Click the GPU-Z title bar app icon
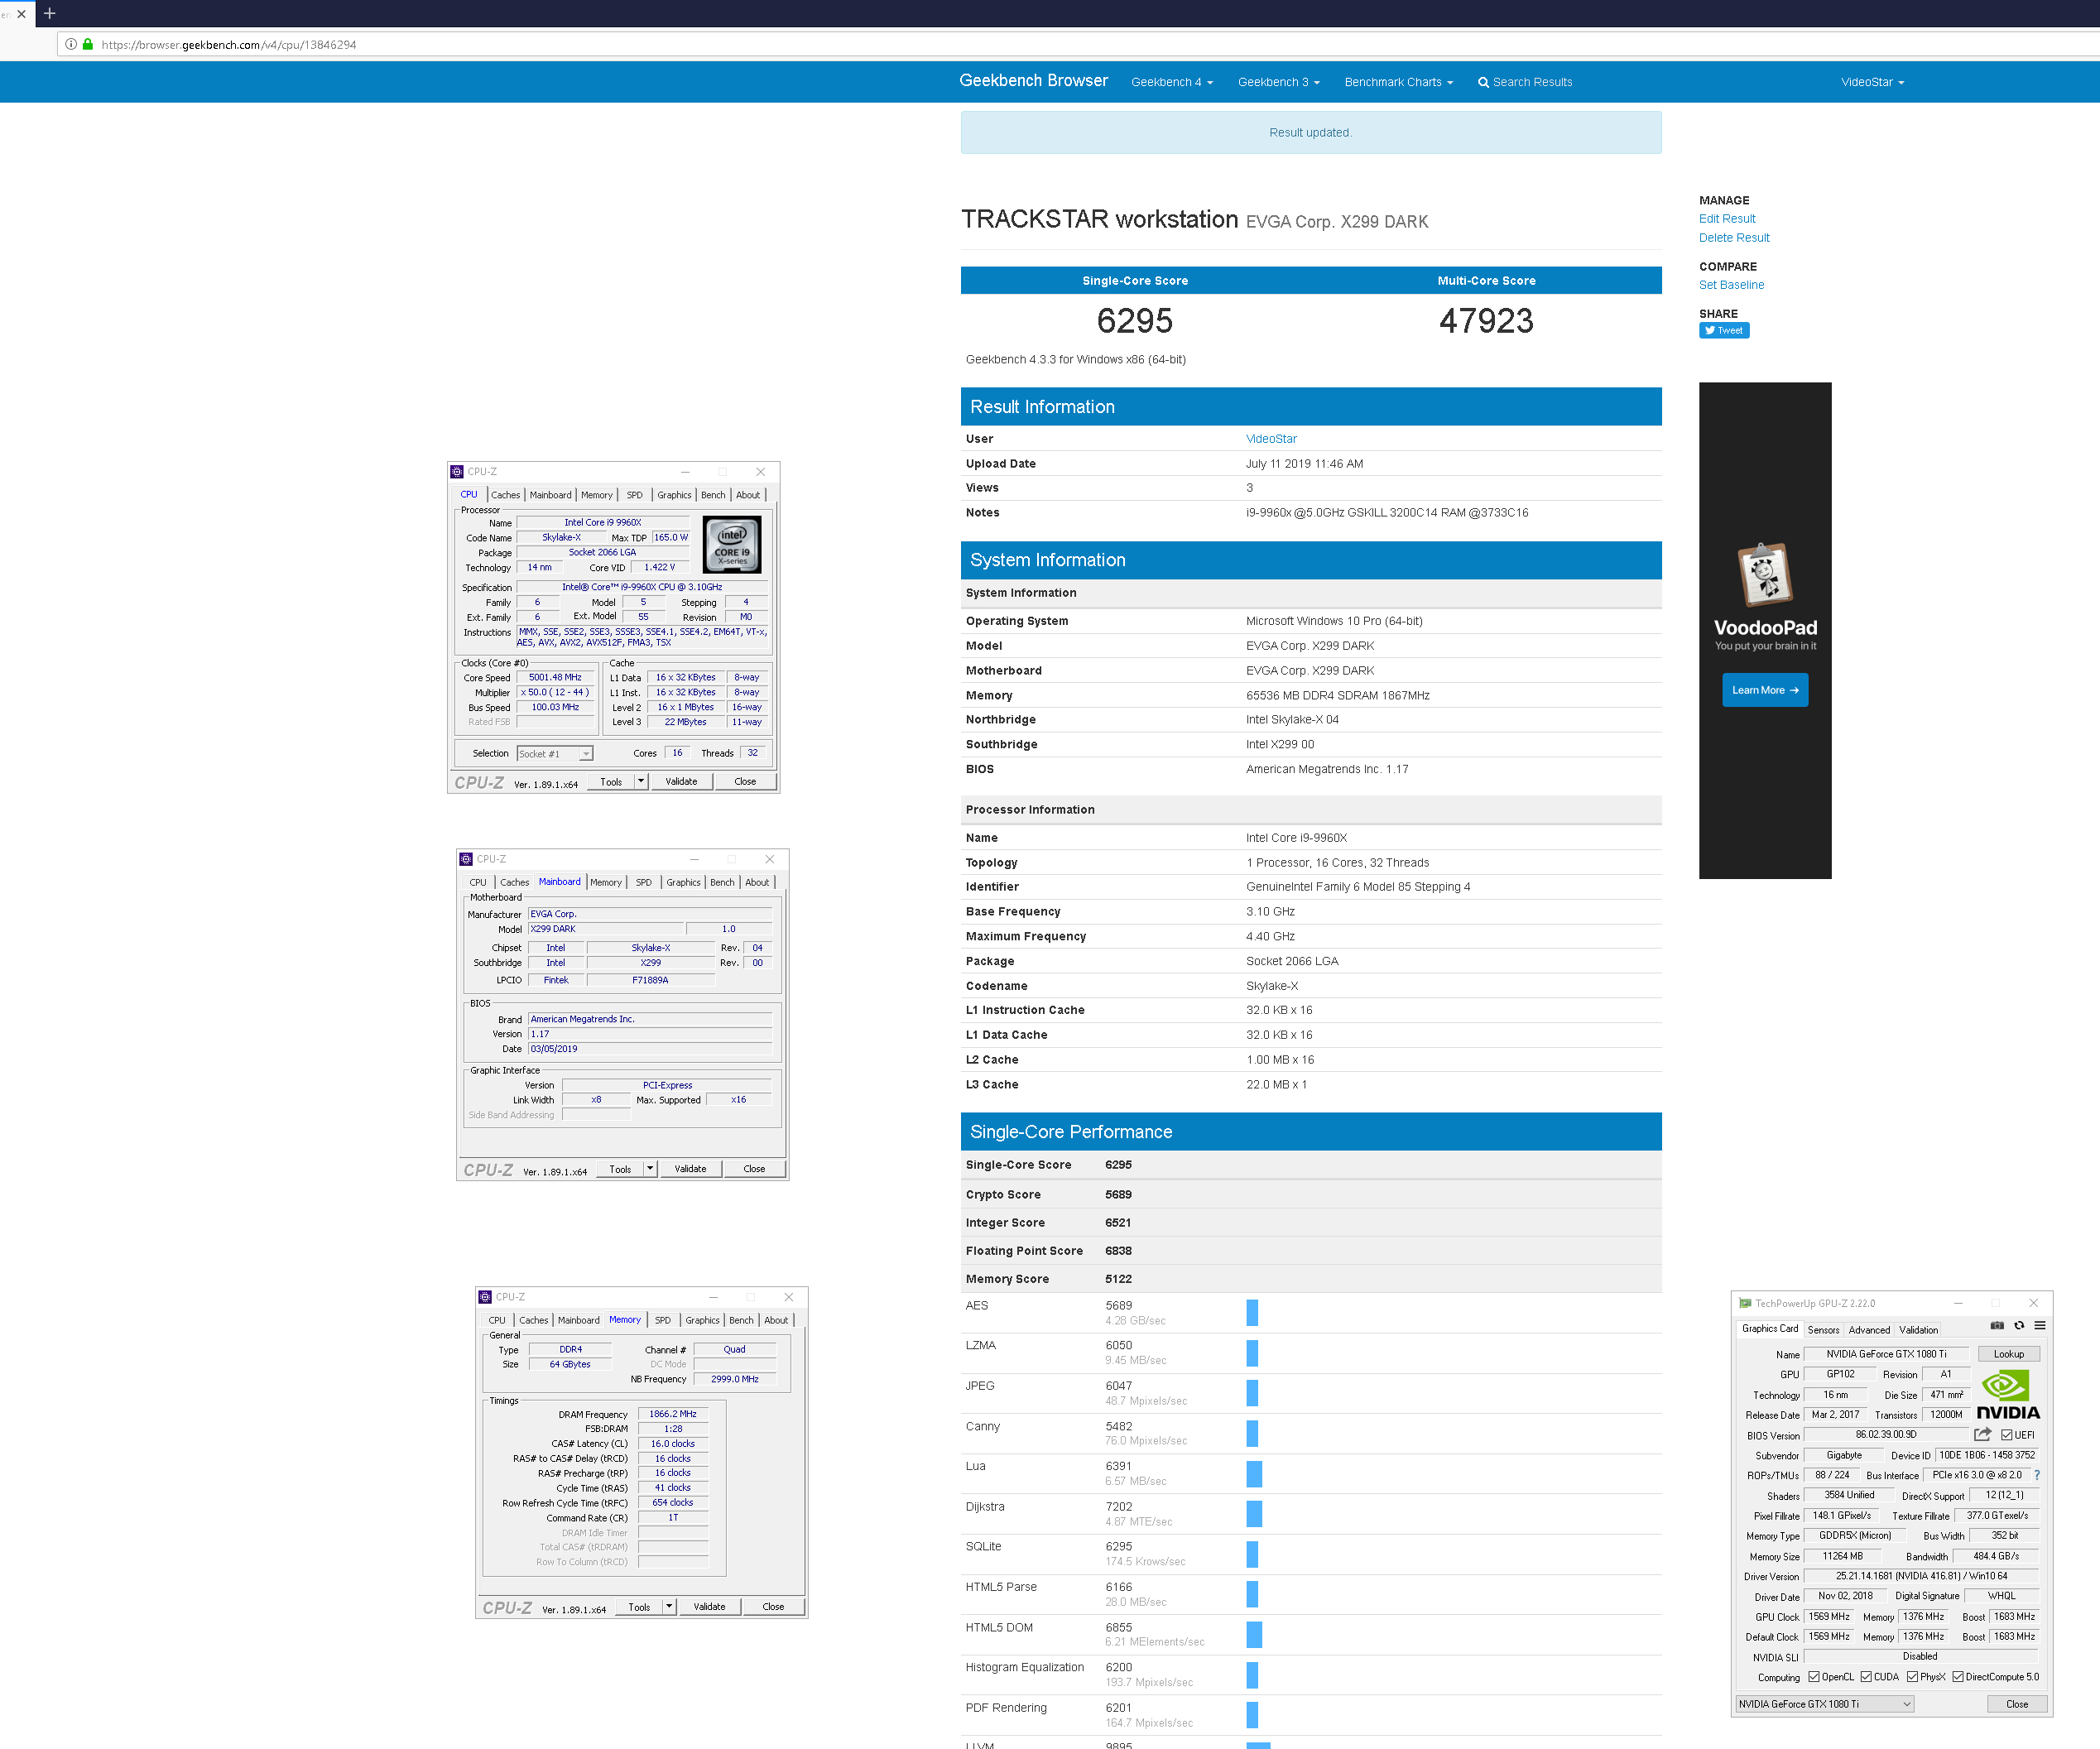The image size is (2100, 1749). pos(1745,1303)
